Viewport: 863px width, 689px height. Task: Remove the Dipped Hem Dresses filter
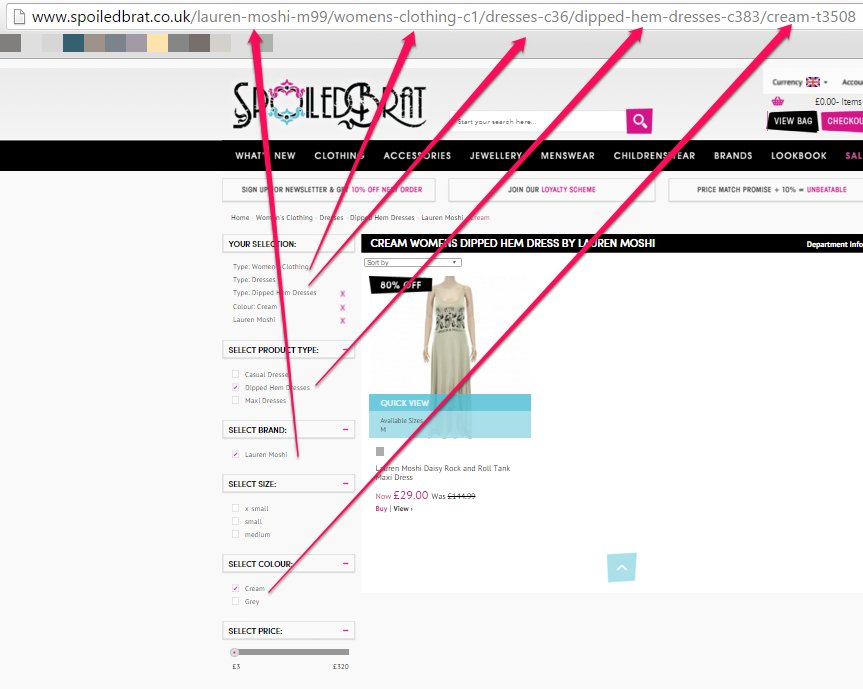tap(342, 294)
